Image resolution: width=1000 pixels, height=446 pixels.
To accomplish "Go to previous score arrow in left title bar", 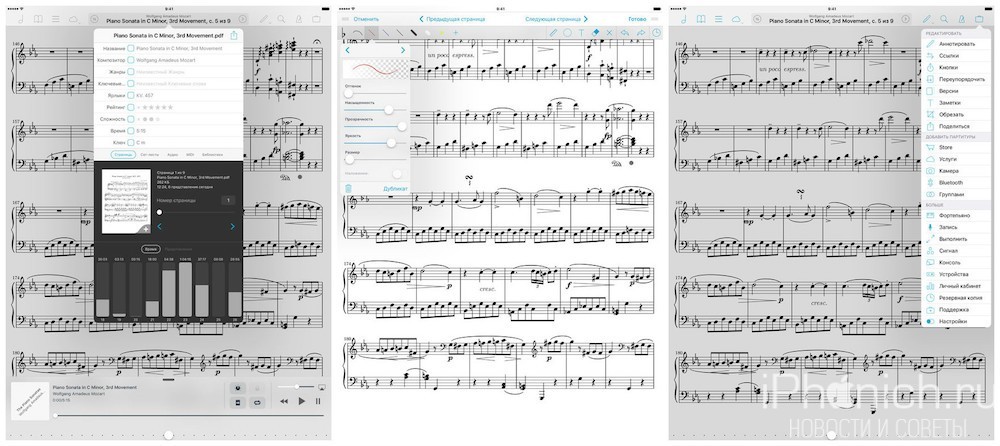I will (x=94, y=19).
